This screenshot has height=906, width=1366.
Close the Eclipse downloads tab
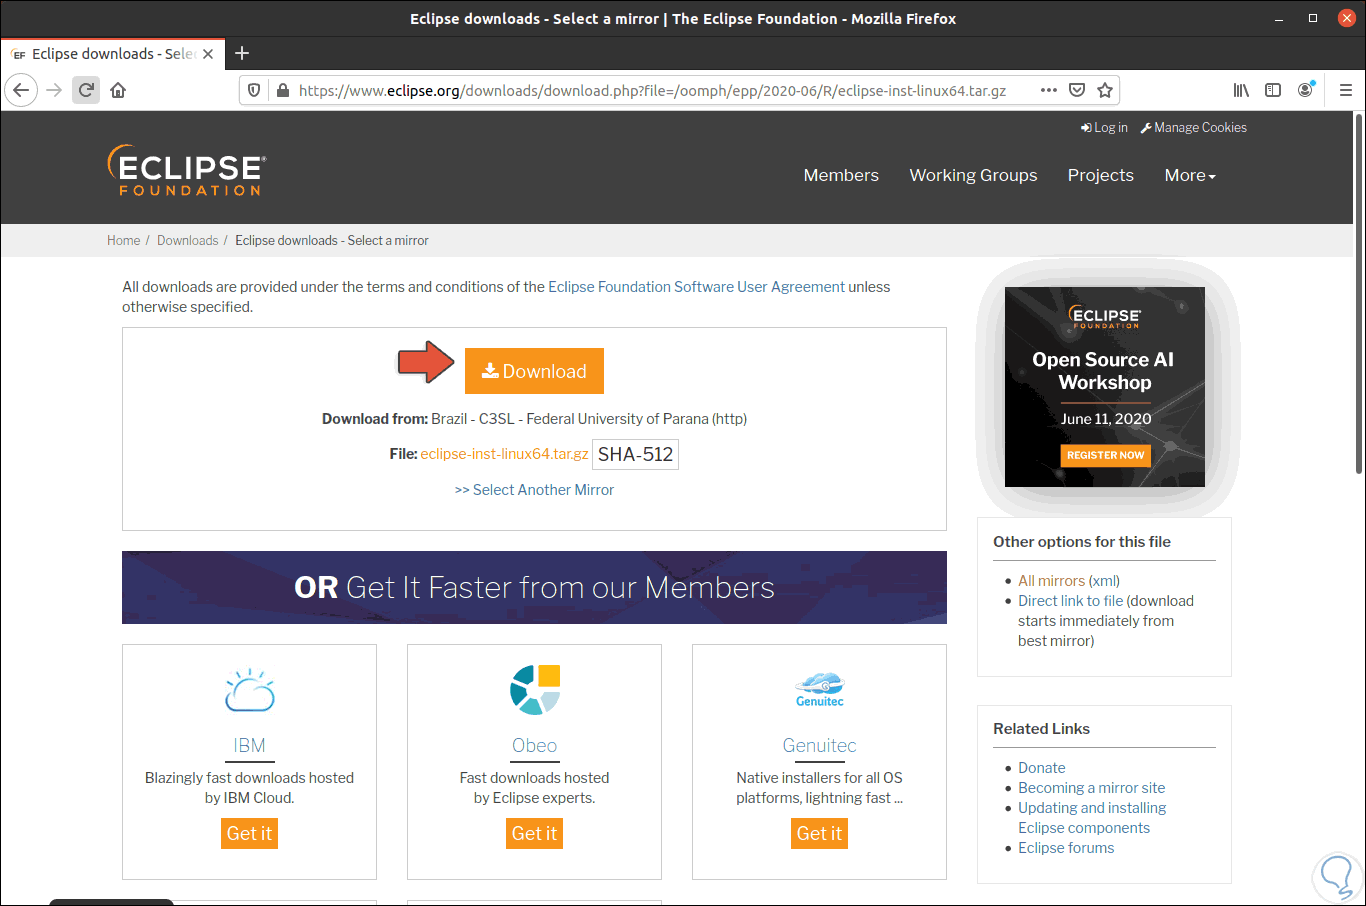click(208, 54)
